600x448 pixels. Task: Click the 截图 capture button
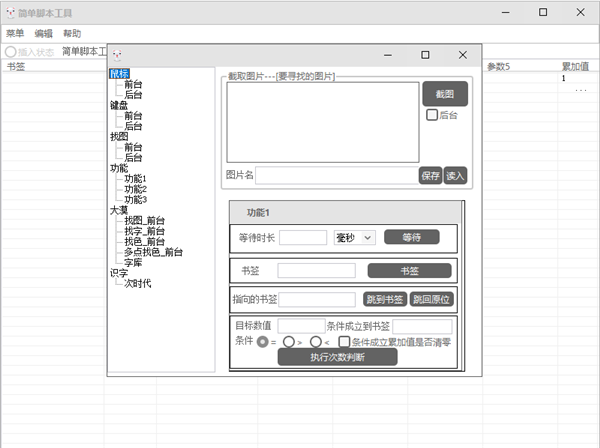(444, 95)
